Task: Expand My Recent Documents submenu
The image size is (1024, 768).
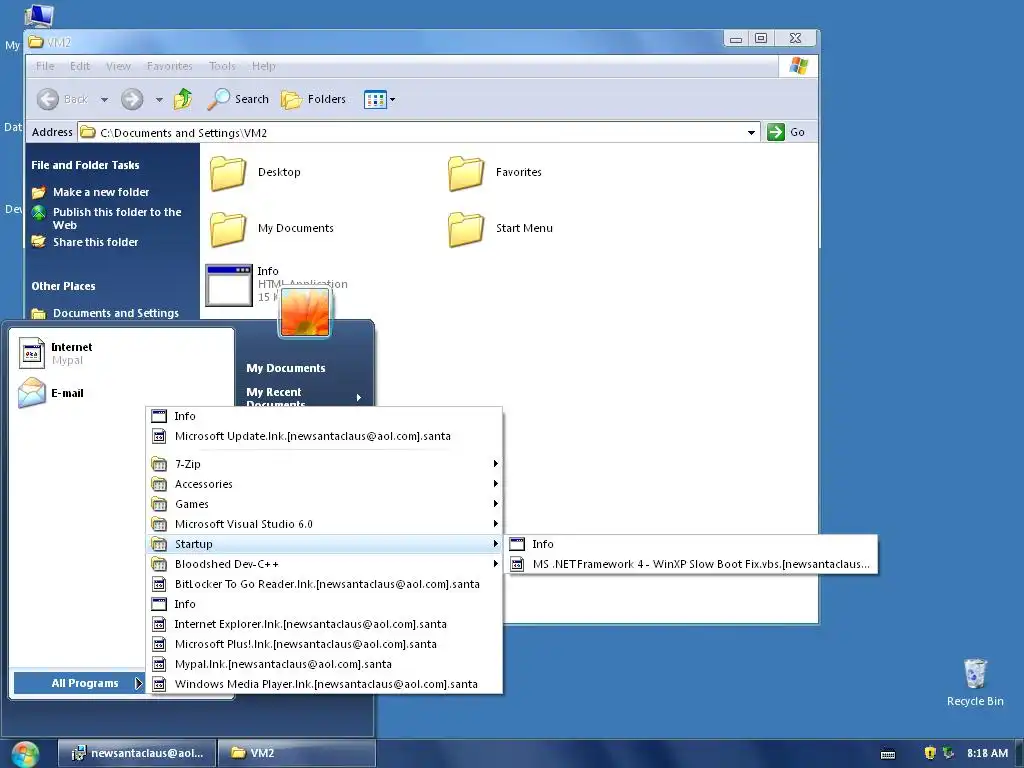Action: pos(303,397)
